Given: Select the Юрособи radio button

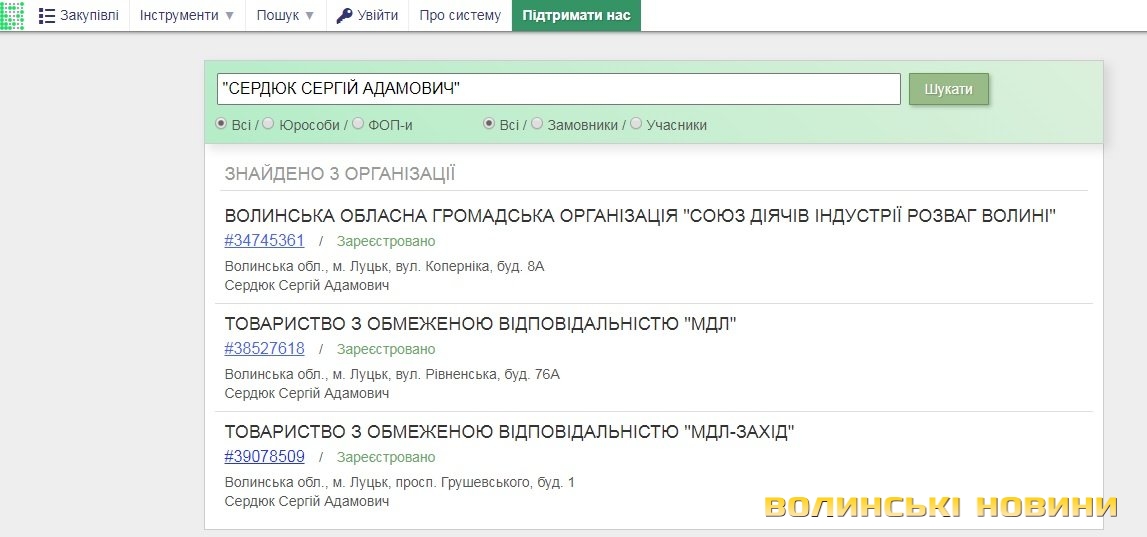Looking at the screenshot, I should [269, 124].
